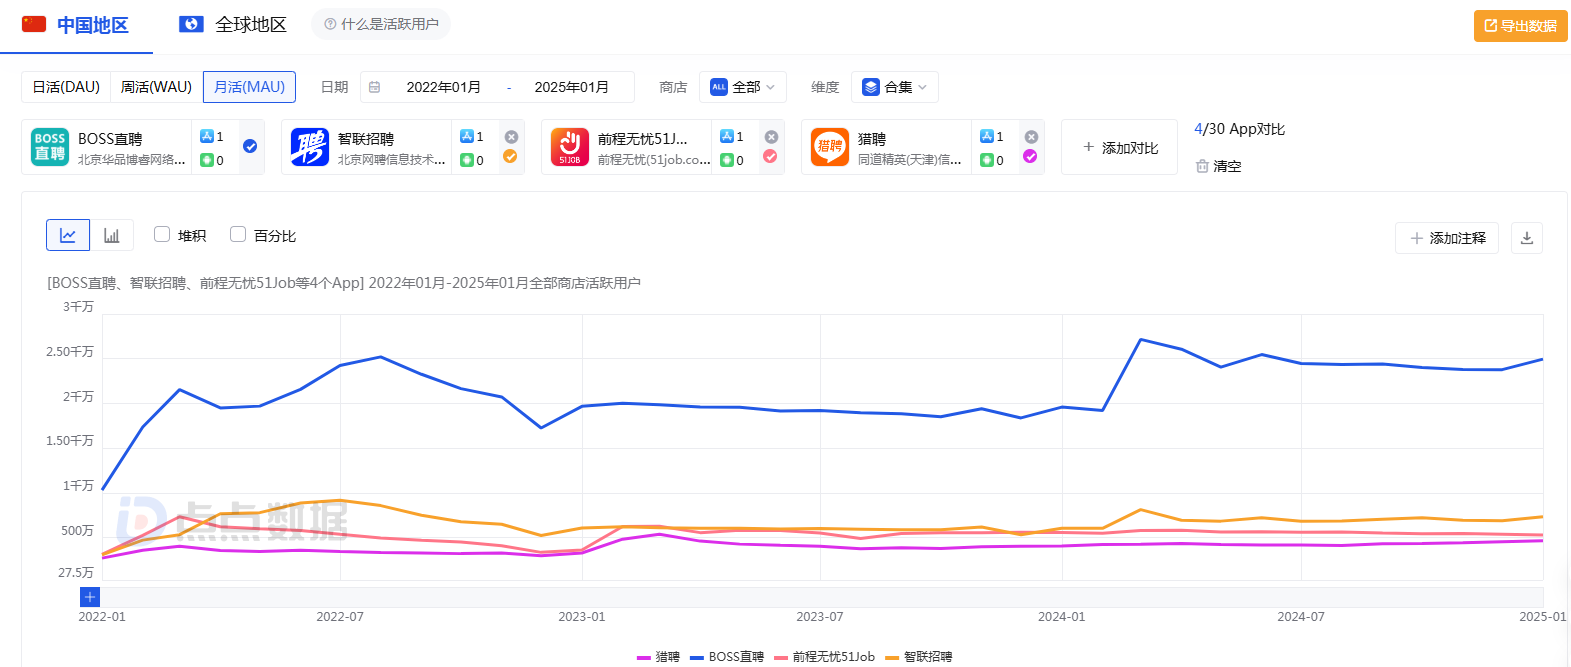Select the 月活(MAU) tab
Viewport: 1571px width, 667px height.
click(x=249, y=87)
